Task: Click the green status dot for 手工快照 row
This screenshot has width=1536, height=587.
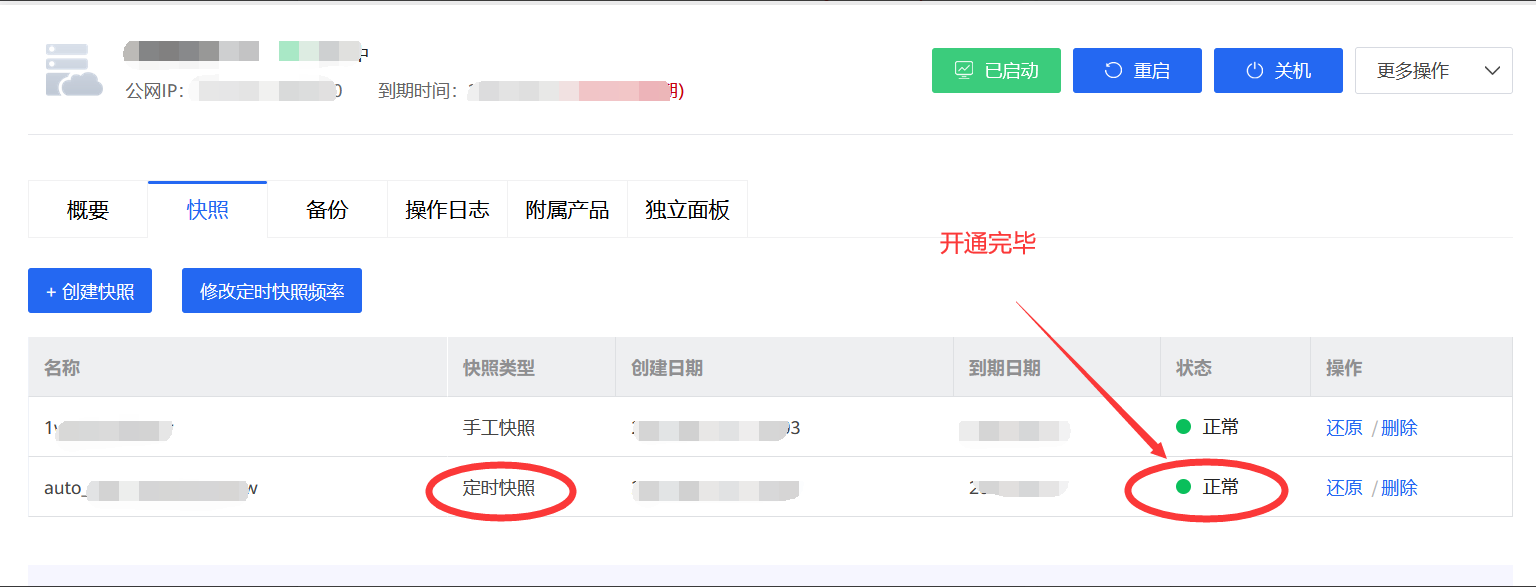Action: coord(1184,427)
